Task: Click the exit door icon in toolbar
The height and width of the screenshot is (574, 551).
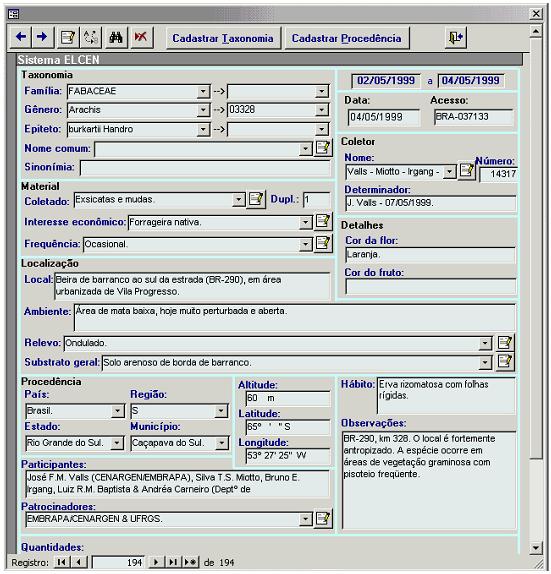Action: pos(455,37)
